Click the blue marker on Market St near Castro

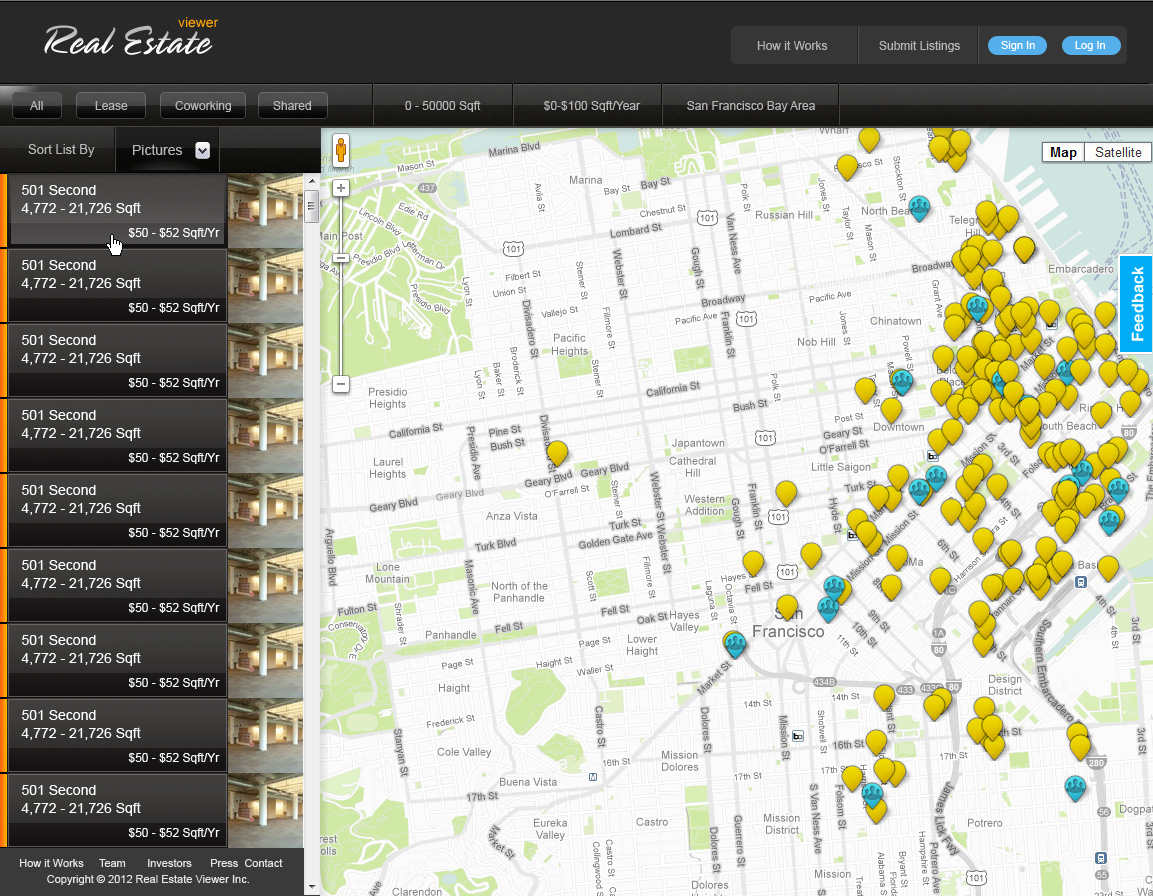coord(736,643)
